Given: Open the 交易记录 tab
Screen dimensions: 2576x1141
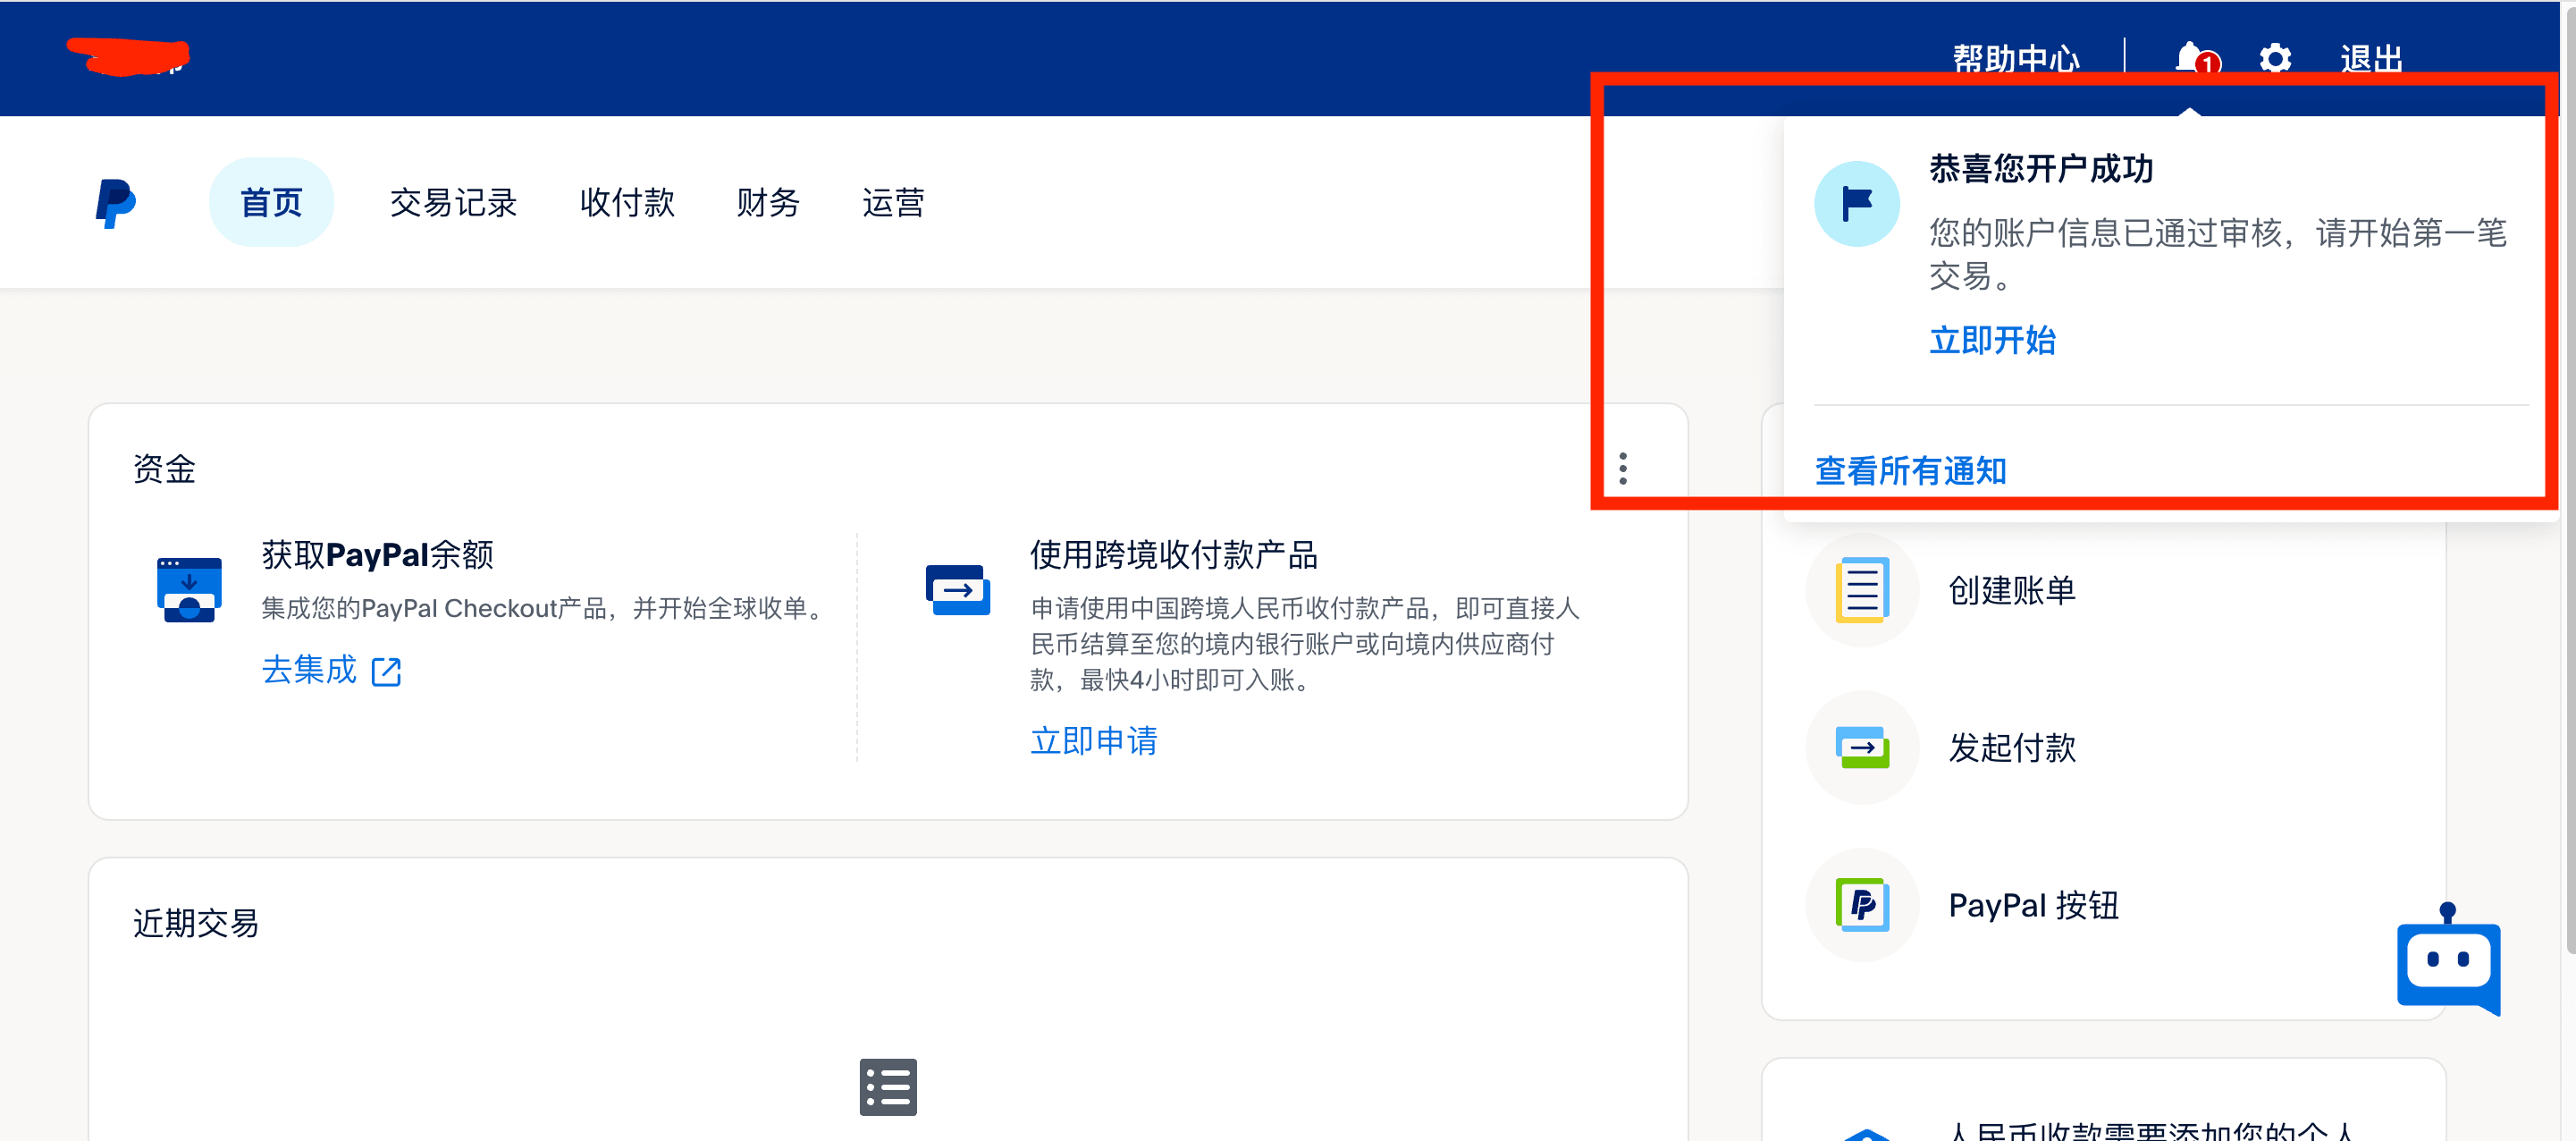Looking at the screenshot, I should [453, 203].
